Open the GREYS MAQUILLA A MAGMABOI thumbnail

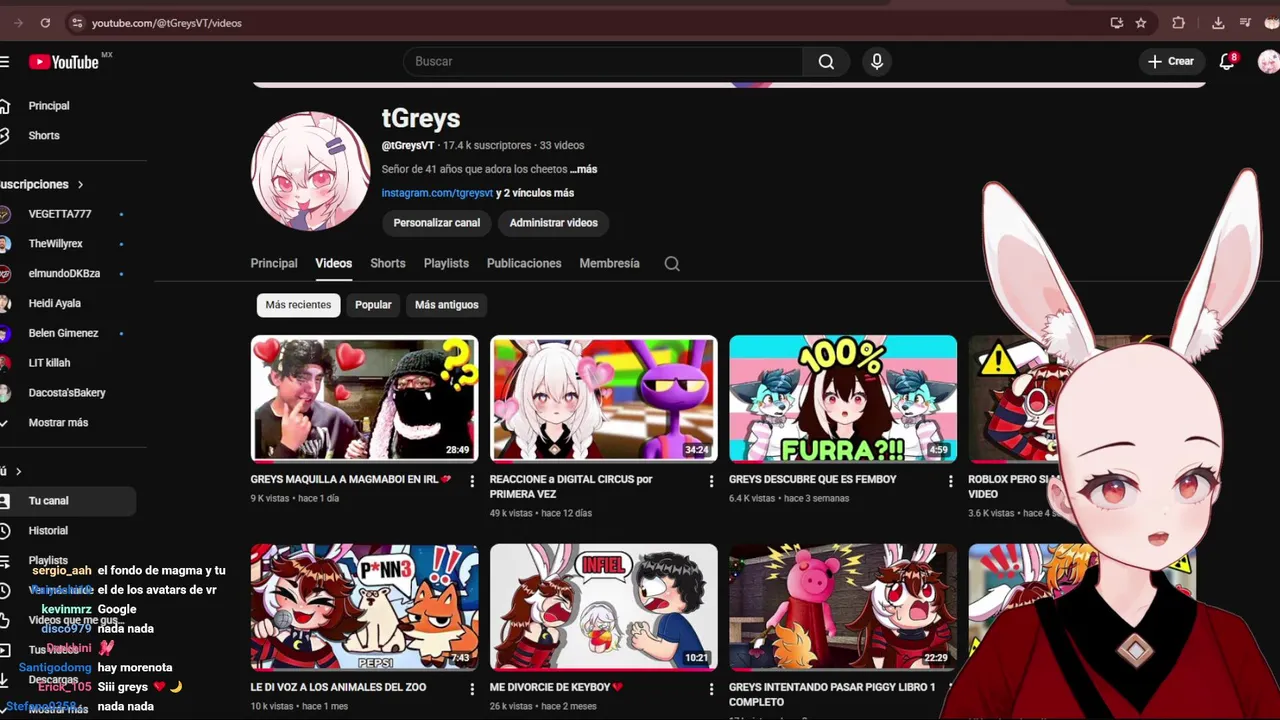pos(364,399)
